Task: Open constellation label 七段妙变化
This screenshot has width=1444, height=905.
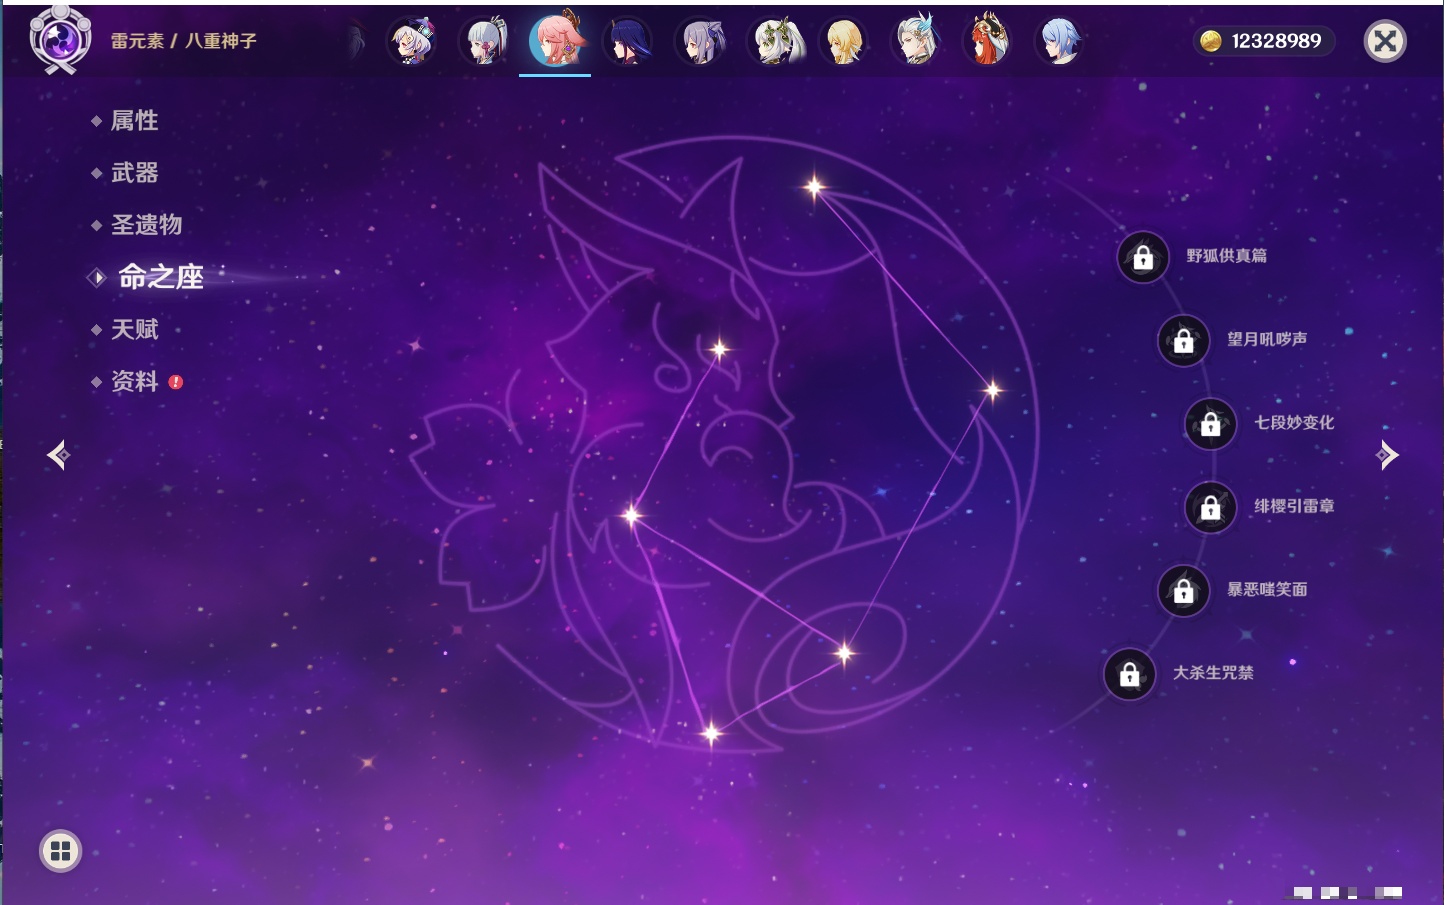Action: click(x=1294, y=422)
